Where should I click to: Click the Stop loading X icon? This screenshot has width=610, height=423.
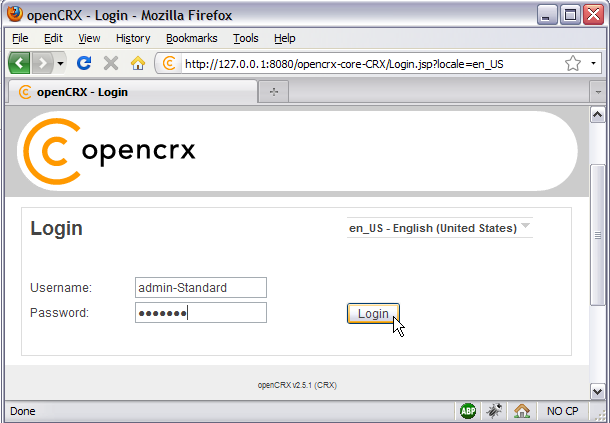coord(111,63)
